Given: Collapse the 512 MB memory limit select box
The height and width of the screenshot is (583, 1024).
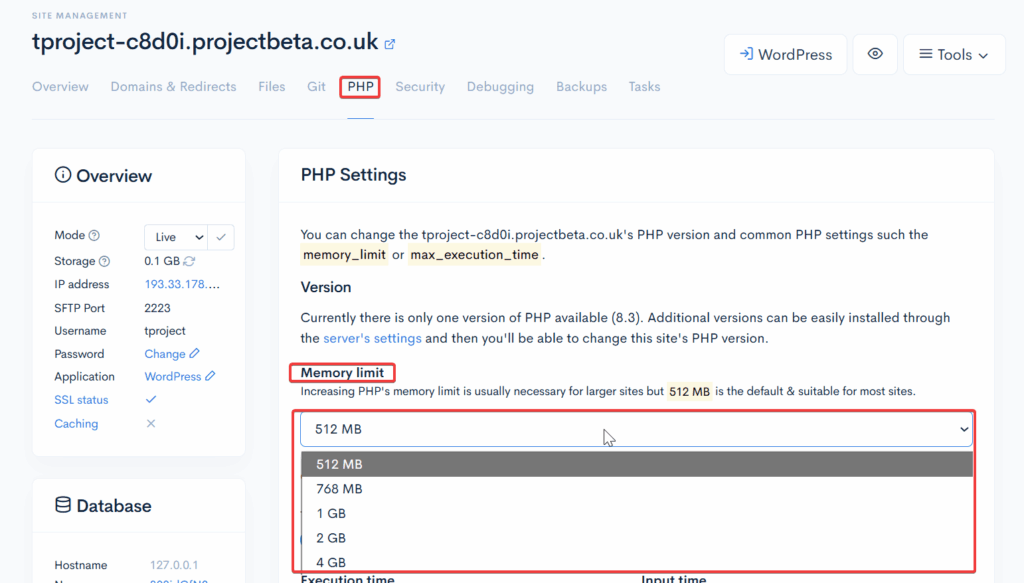Looking at the screenshot, I should coord(636,429).
